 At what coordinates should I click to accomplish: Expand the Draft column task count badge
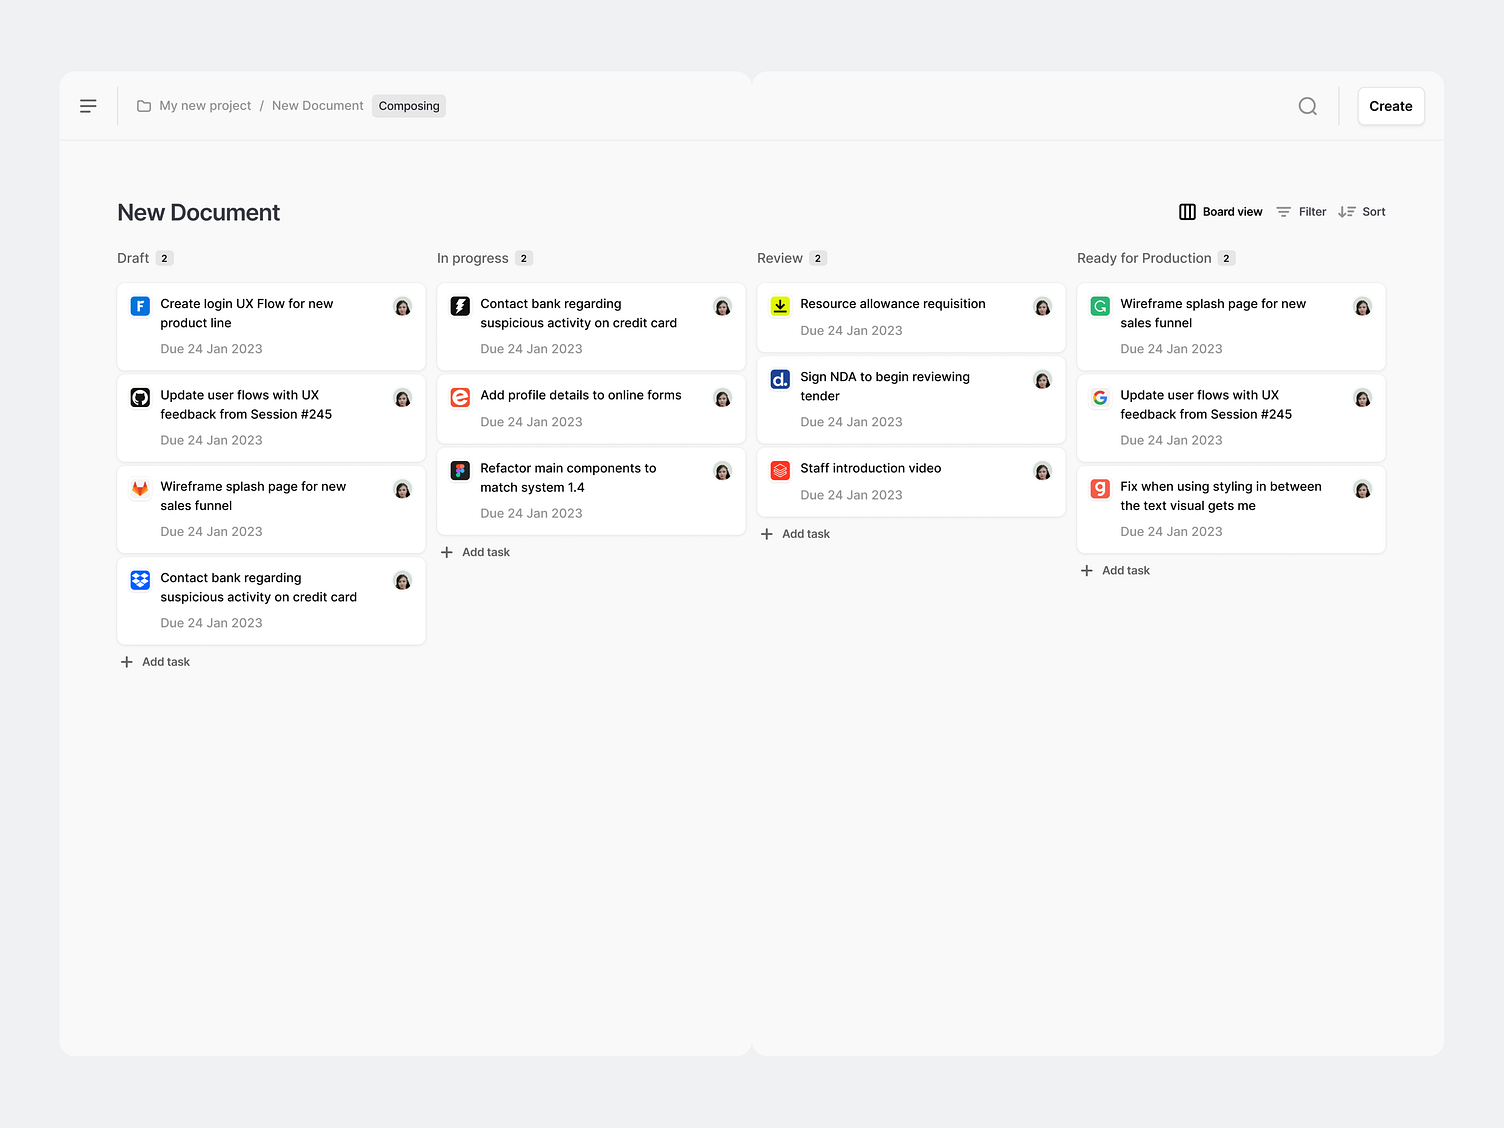(x=165, y=258)
